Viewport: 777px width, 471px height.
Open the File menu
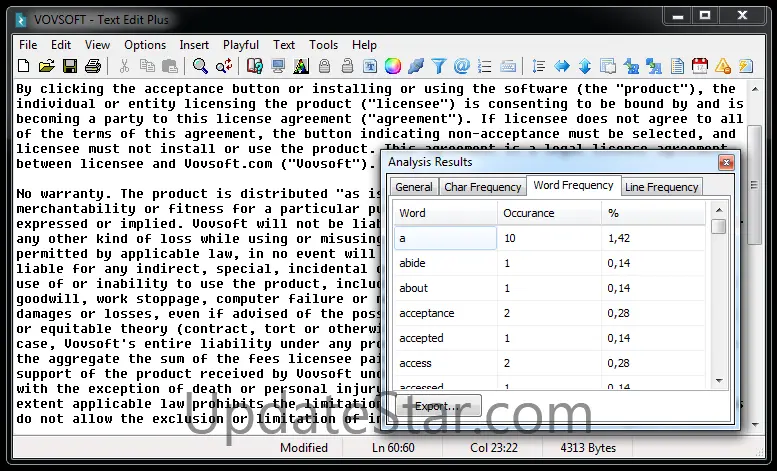tap(28, 45)
